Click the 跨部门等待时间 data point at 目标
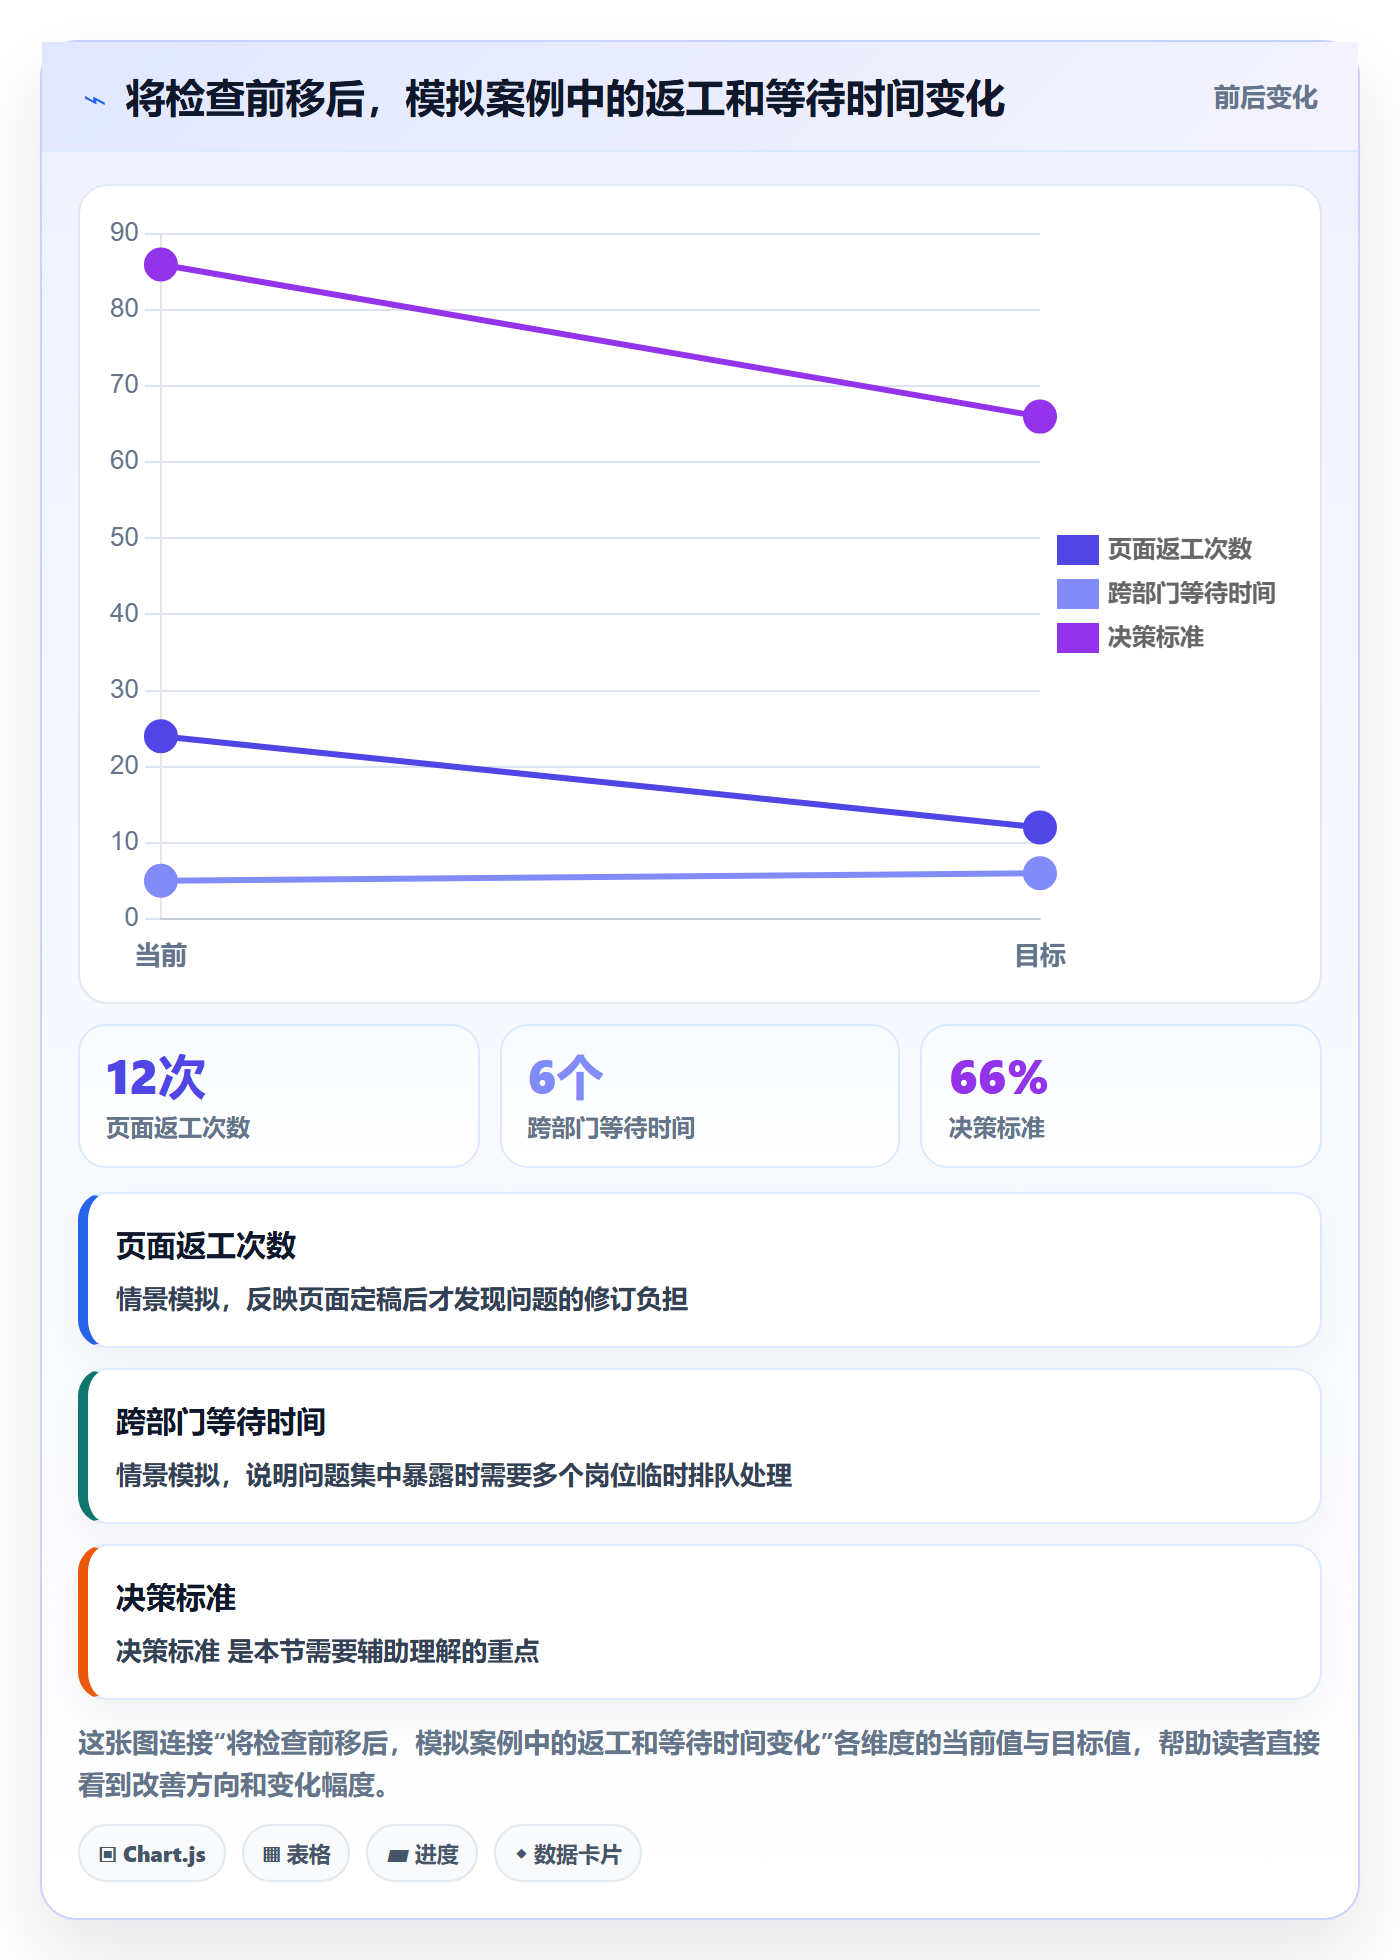 pyautogui.click(x=1040, y=874)
